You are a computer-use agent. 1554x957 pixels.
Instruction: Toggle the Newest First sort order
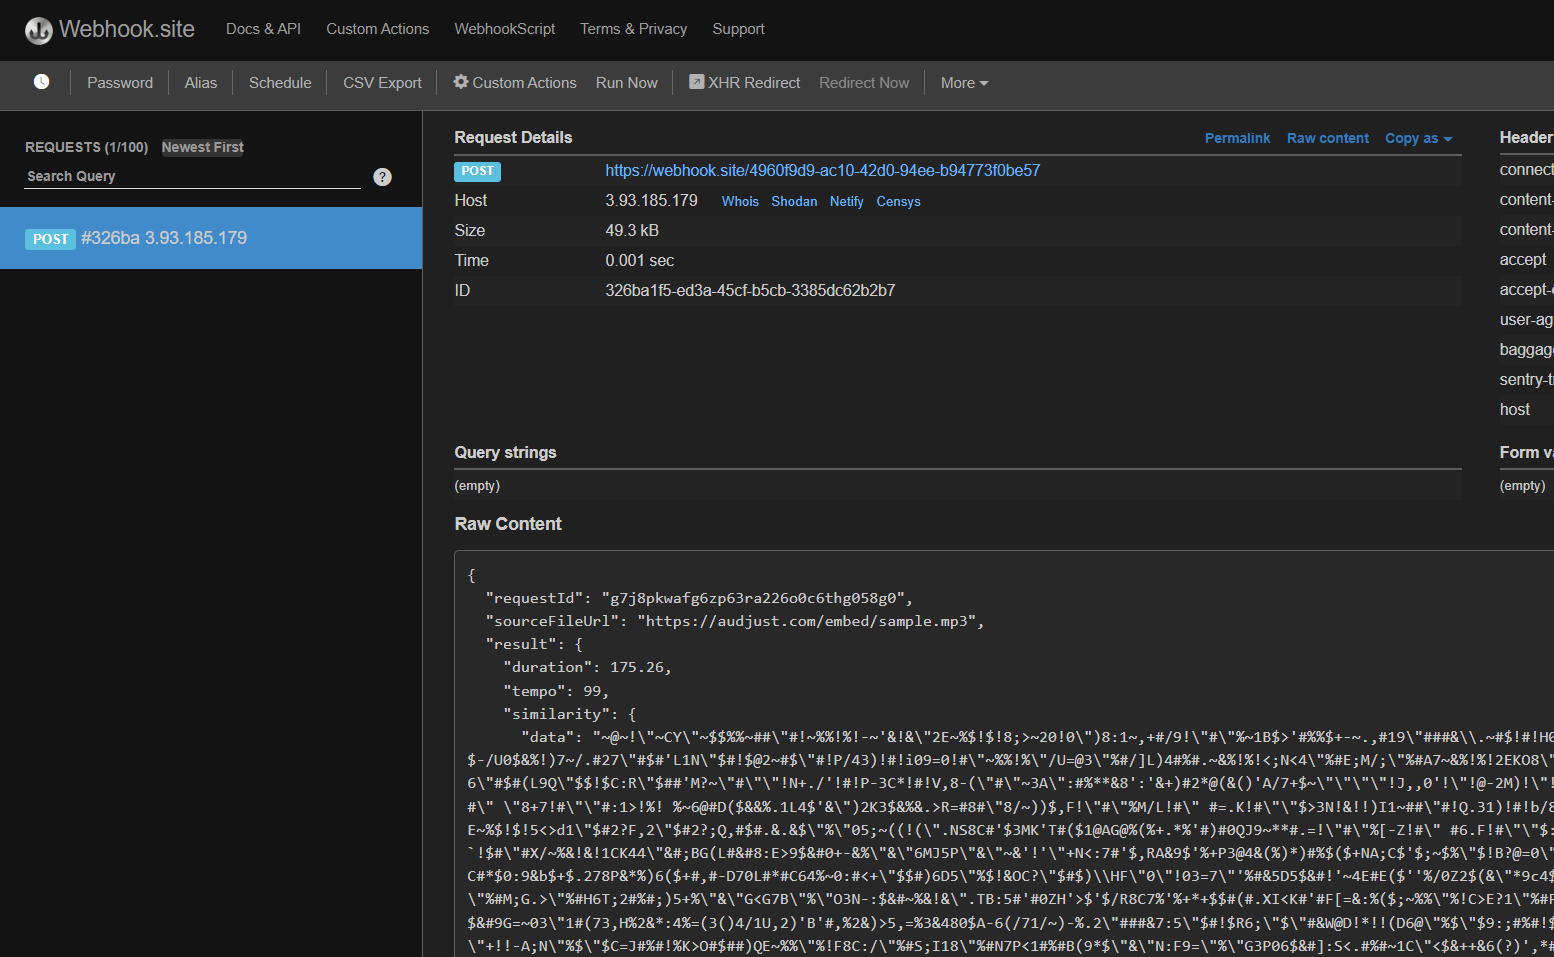pyautogui.click(x=203, y=147)
